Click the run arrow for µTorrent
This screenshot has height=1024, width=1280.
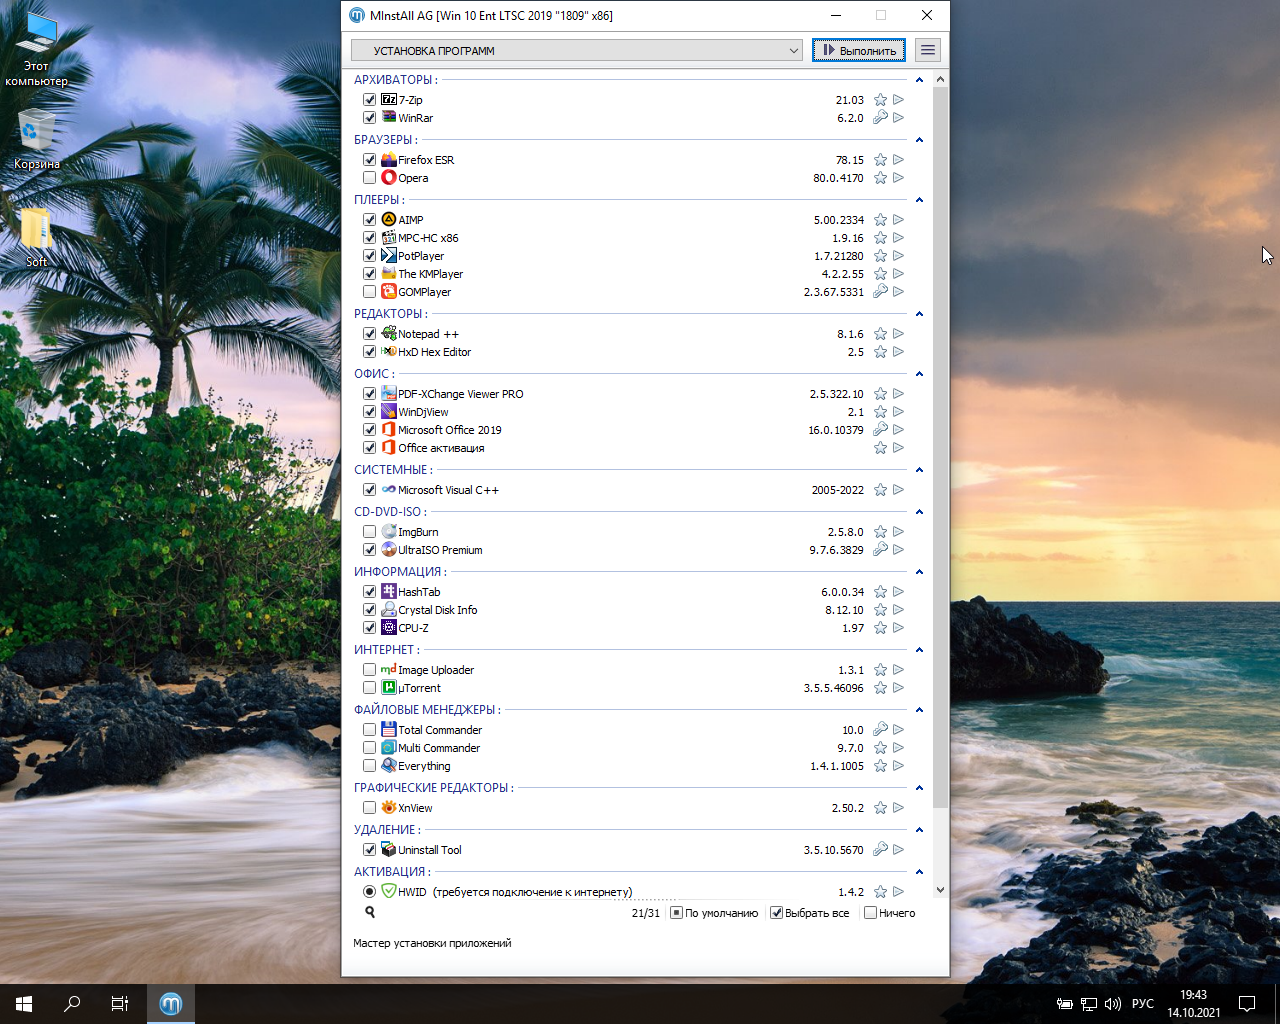pos(898,688)
